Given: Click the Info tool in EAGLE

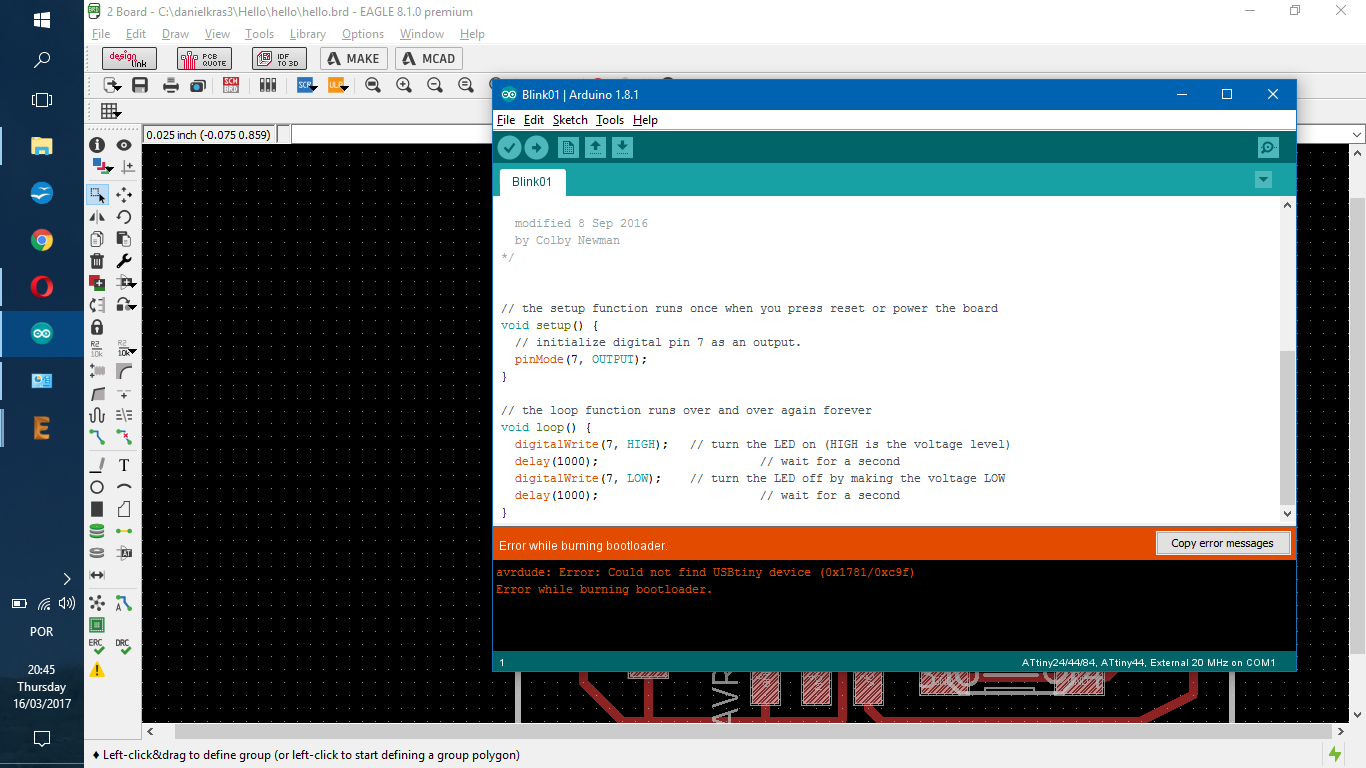Looking at the screenshot, I should point(97,145).
